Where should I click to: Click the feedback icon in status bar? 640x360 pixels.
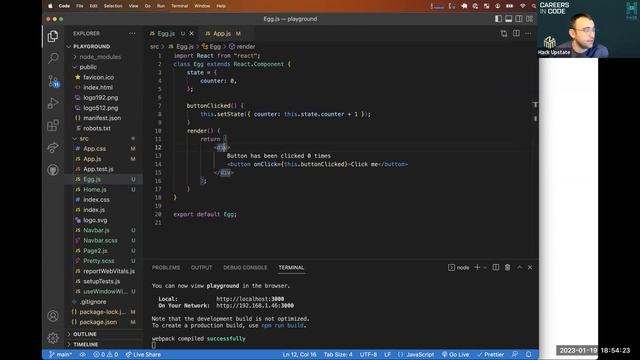pos(515,354)
